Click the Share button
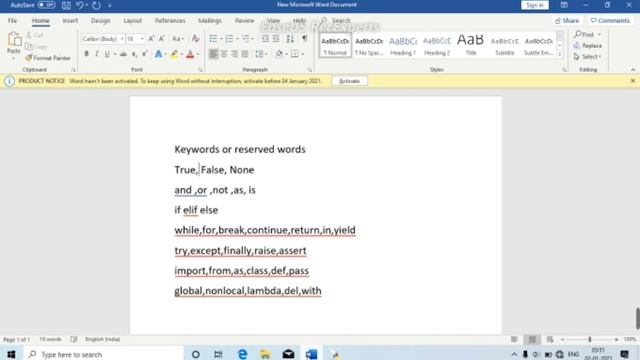The image size is (640, 360). (567, 20)
